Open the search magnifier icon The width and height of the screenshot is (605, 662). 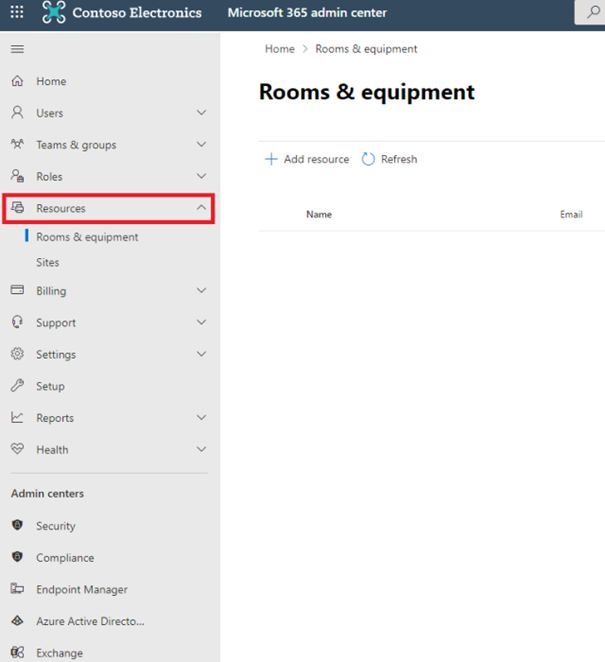[x=593, y=12]
